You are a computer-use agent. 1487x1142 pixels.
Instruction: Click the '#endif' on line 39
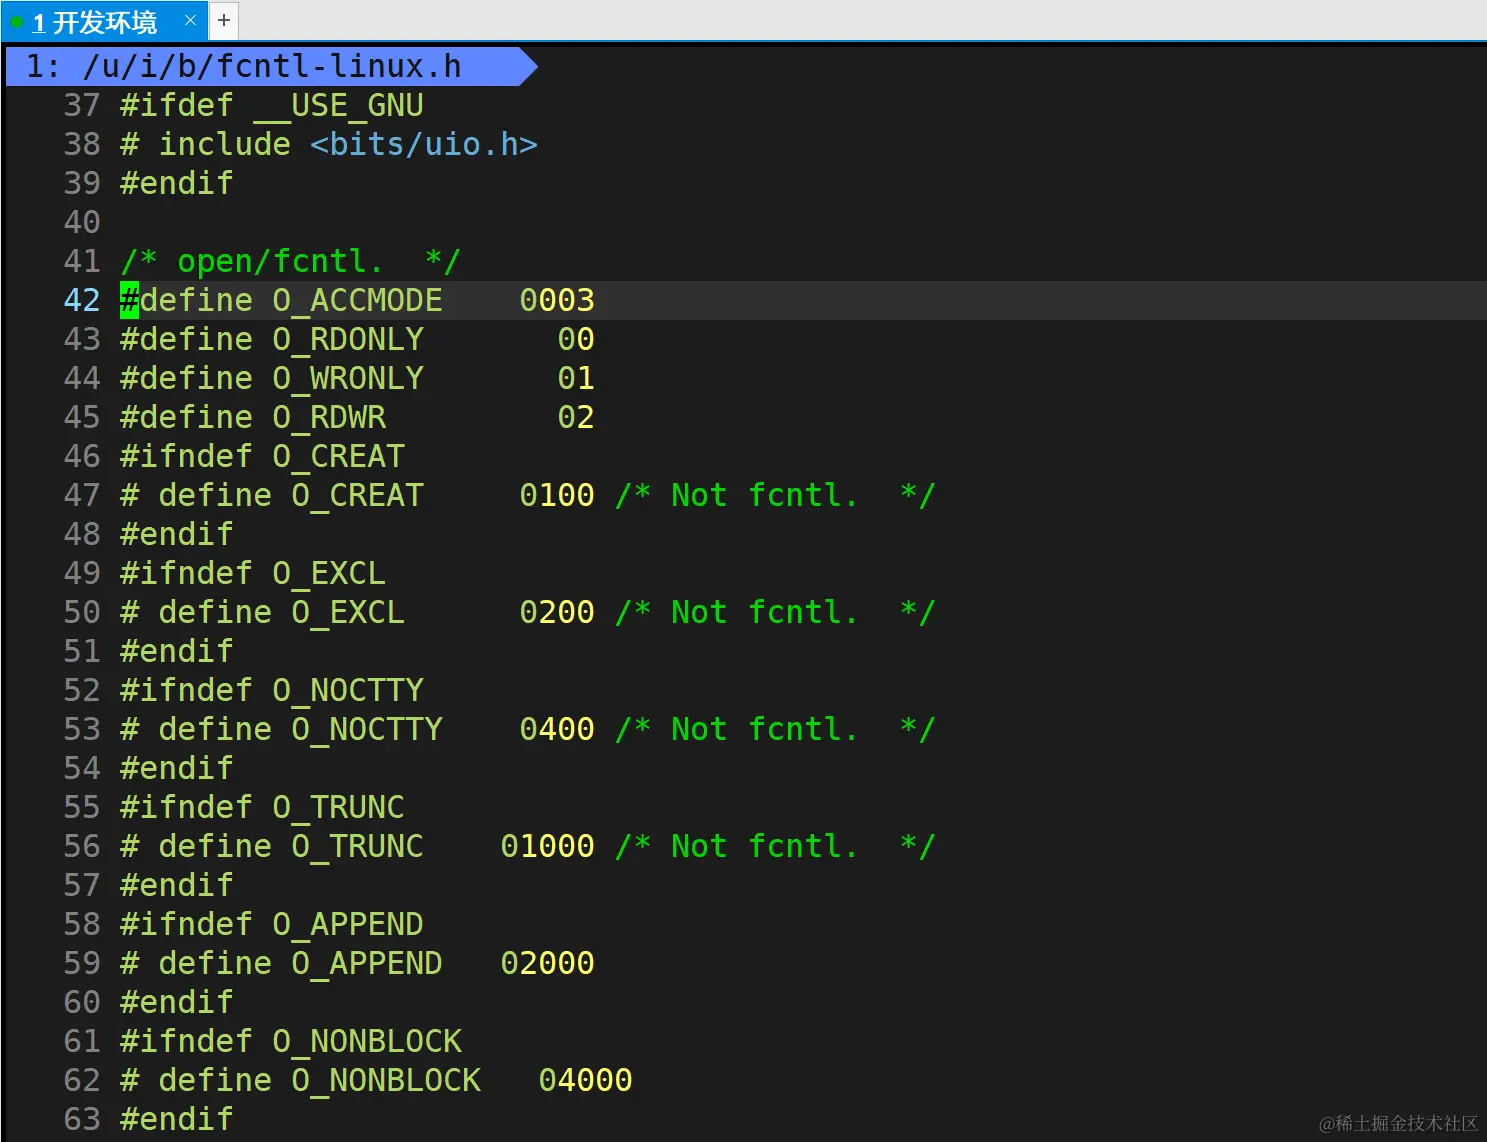click(x=176, y=183)
